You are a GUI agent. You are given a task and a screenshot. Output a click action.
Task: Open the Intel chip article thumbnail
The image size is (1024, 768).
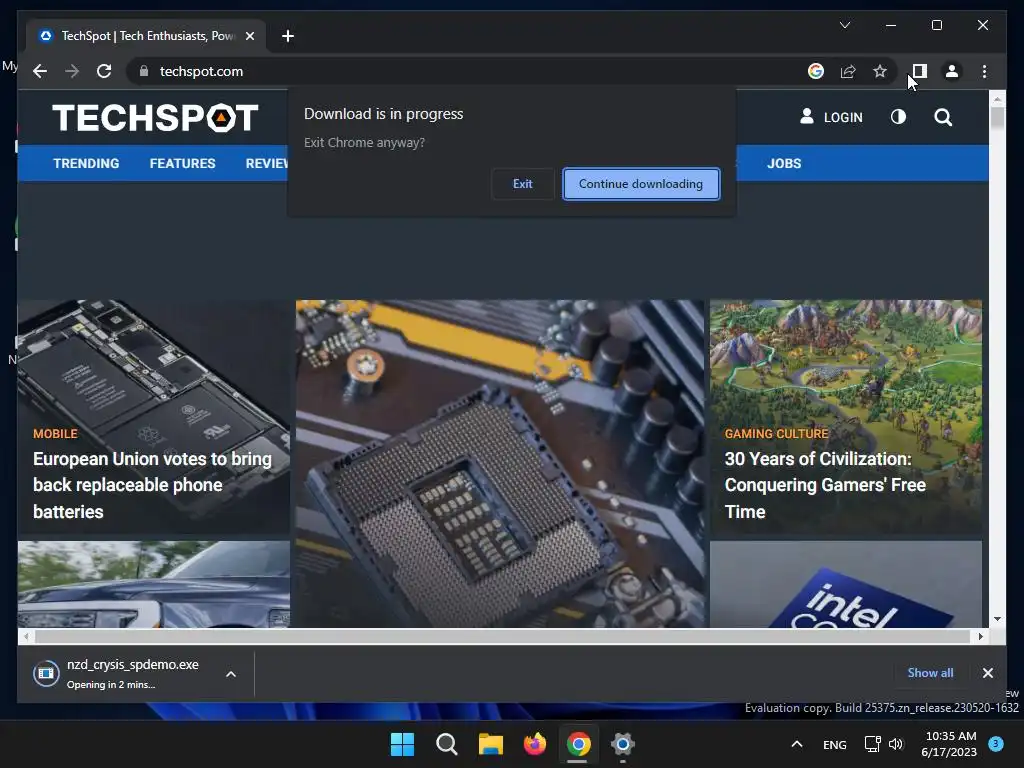coord(846,584)
